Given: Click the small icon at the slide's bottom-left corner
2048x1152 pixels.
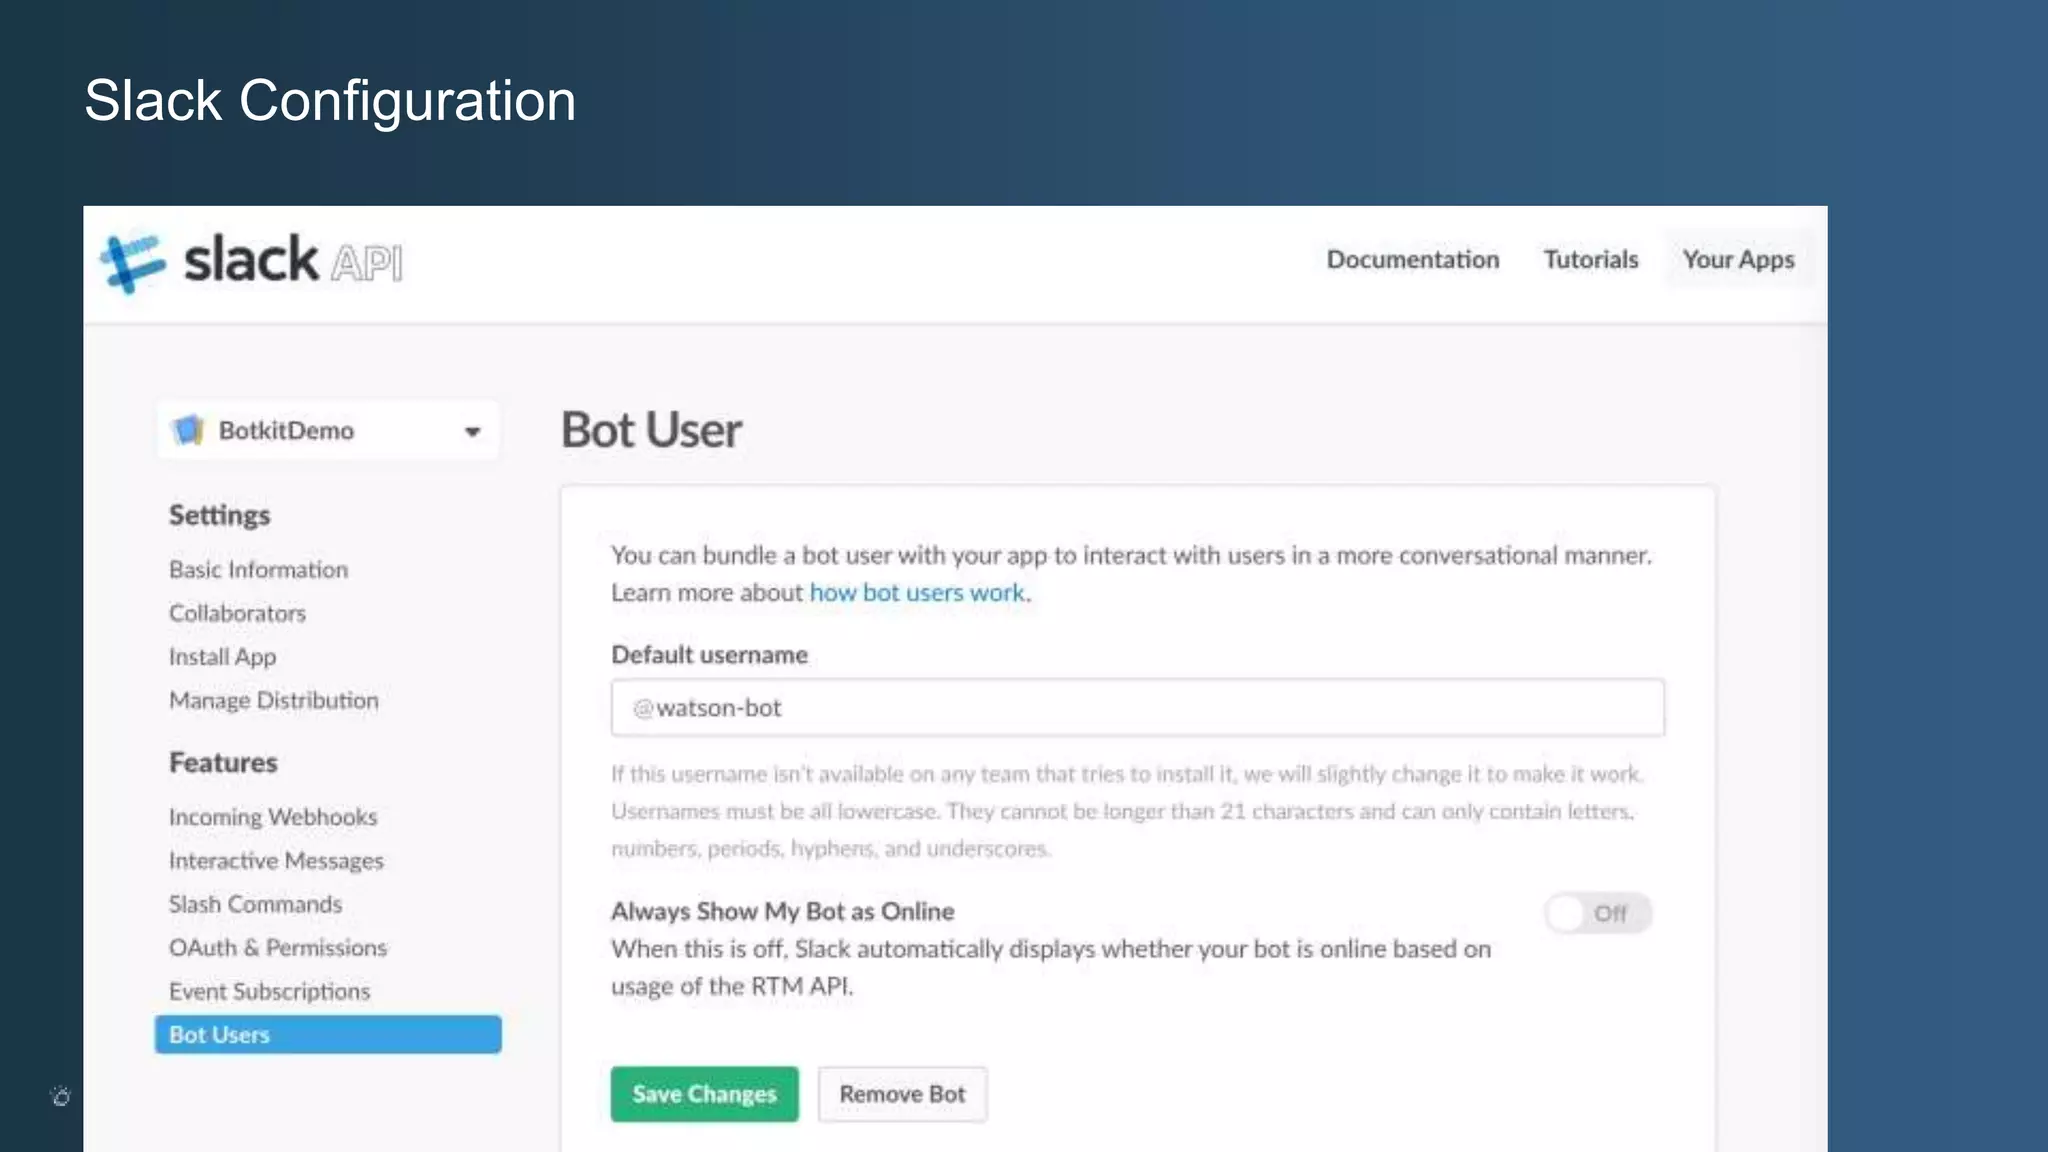Looking at the screenshot, I should click(x=61, y=1096).
